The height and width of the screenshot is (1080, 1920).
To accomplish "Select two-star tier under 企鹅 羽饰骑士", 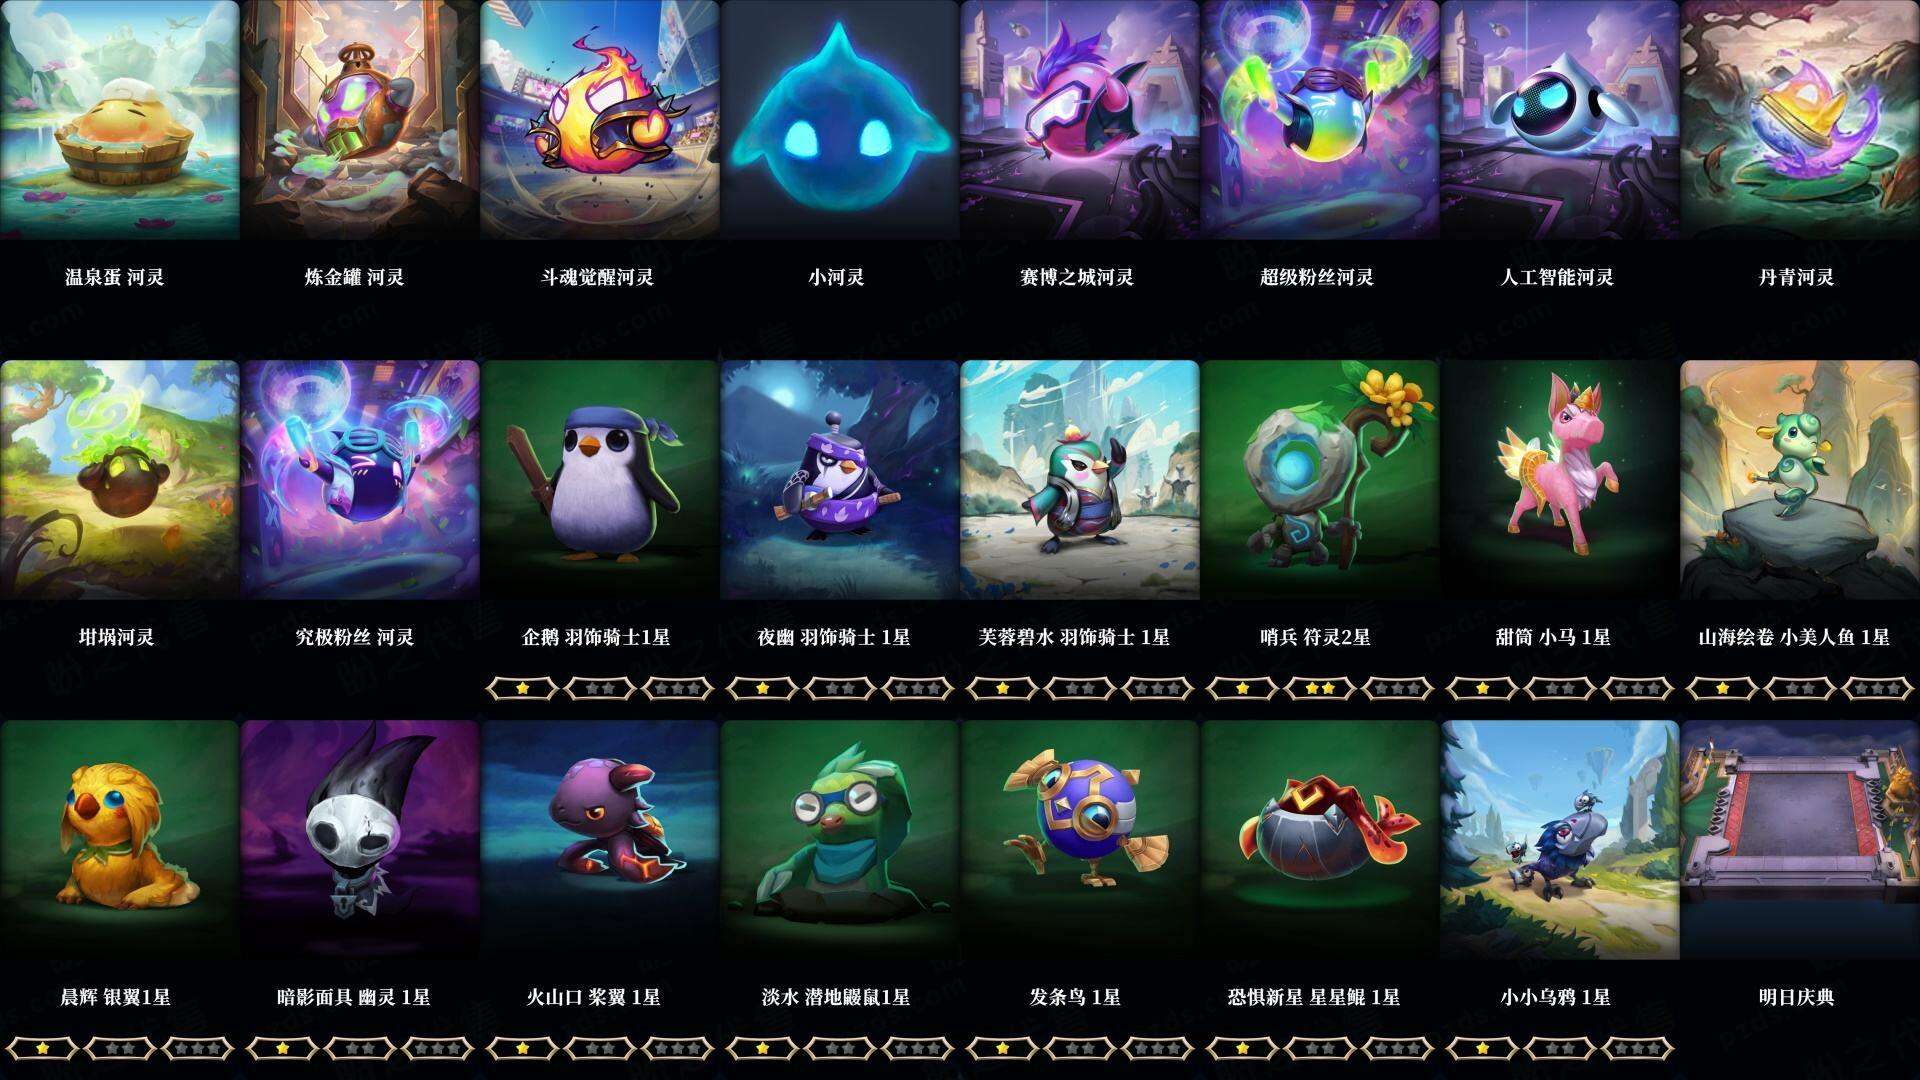I will [600, 689].
